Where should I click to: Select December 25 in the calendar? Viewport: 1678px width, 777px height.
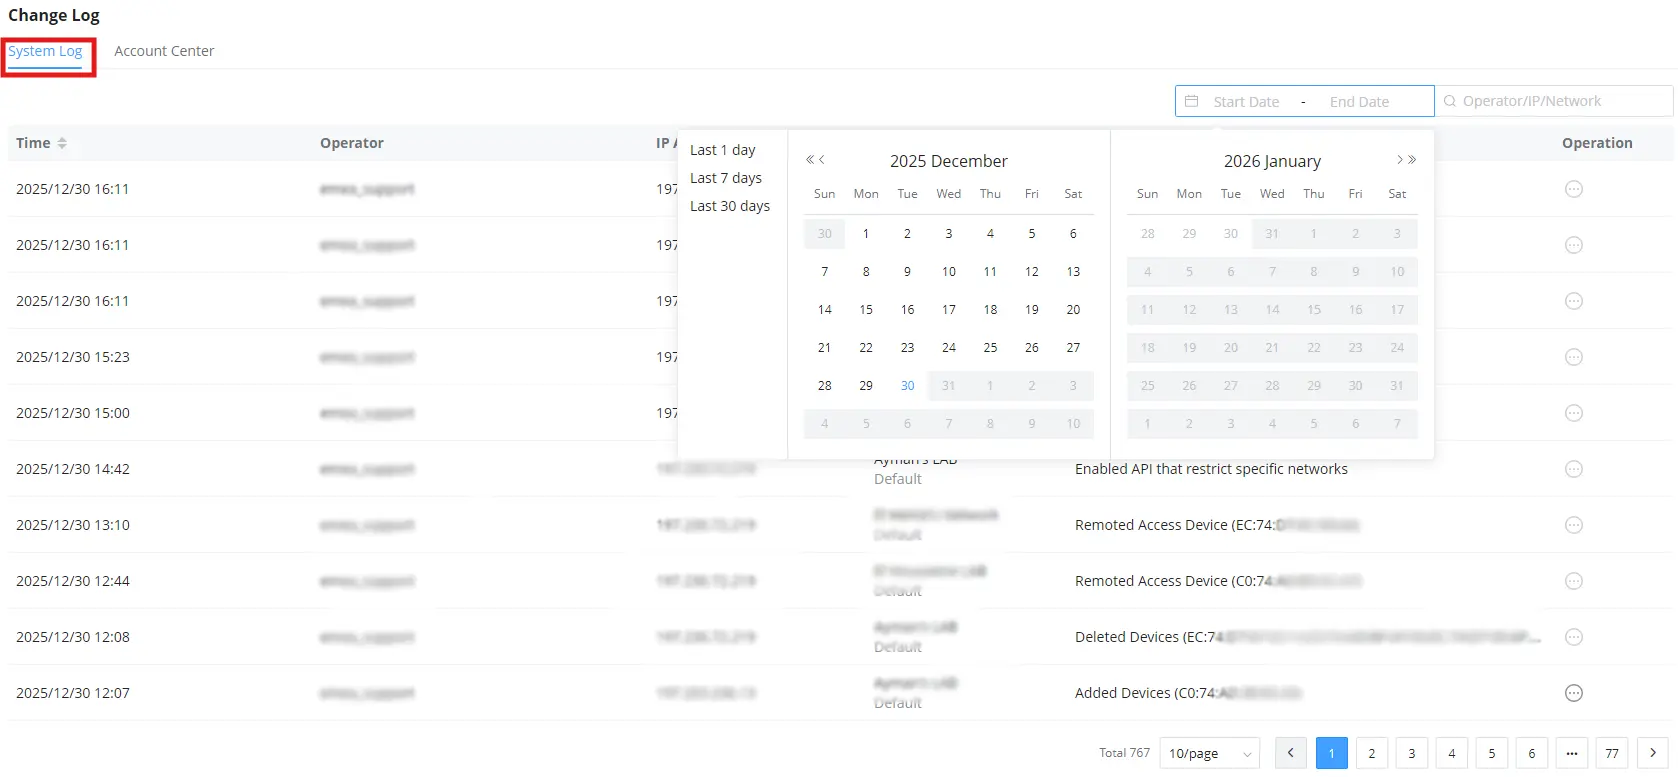pos(990,348)
